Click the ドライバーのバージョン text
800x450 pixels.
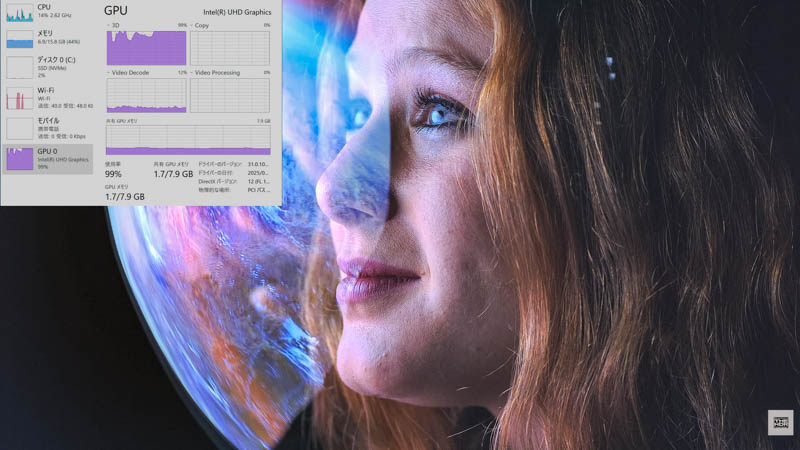point(220,164)
